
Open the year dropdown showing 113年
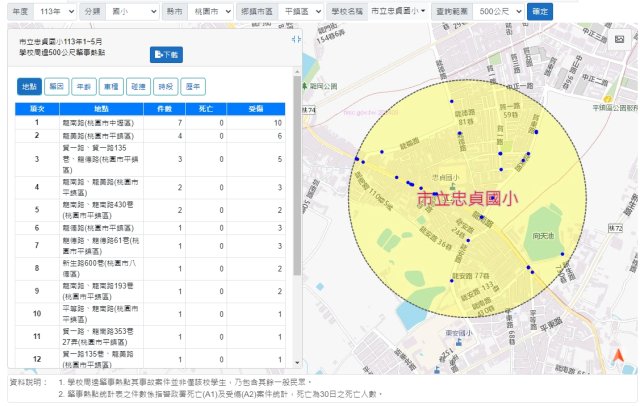pos(56,10)
